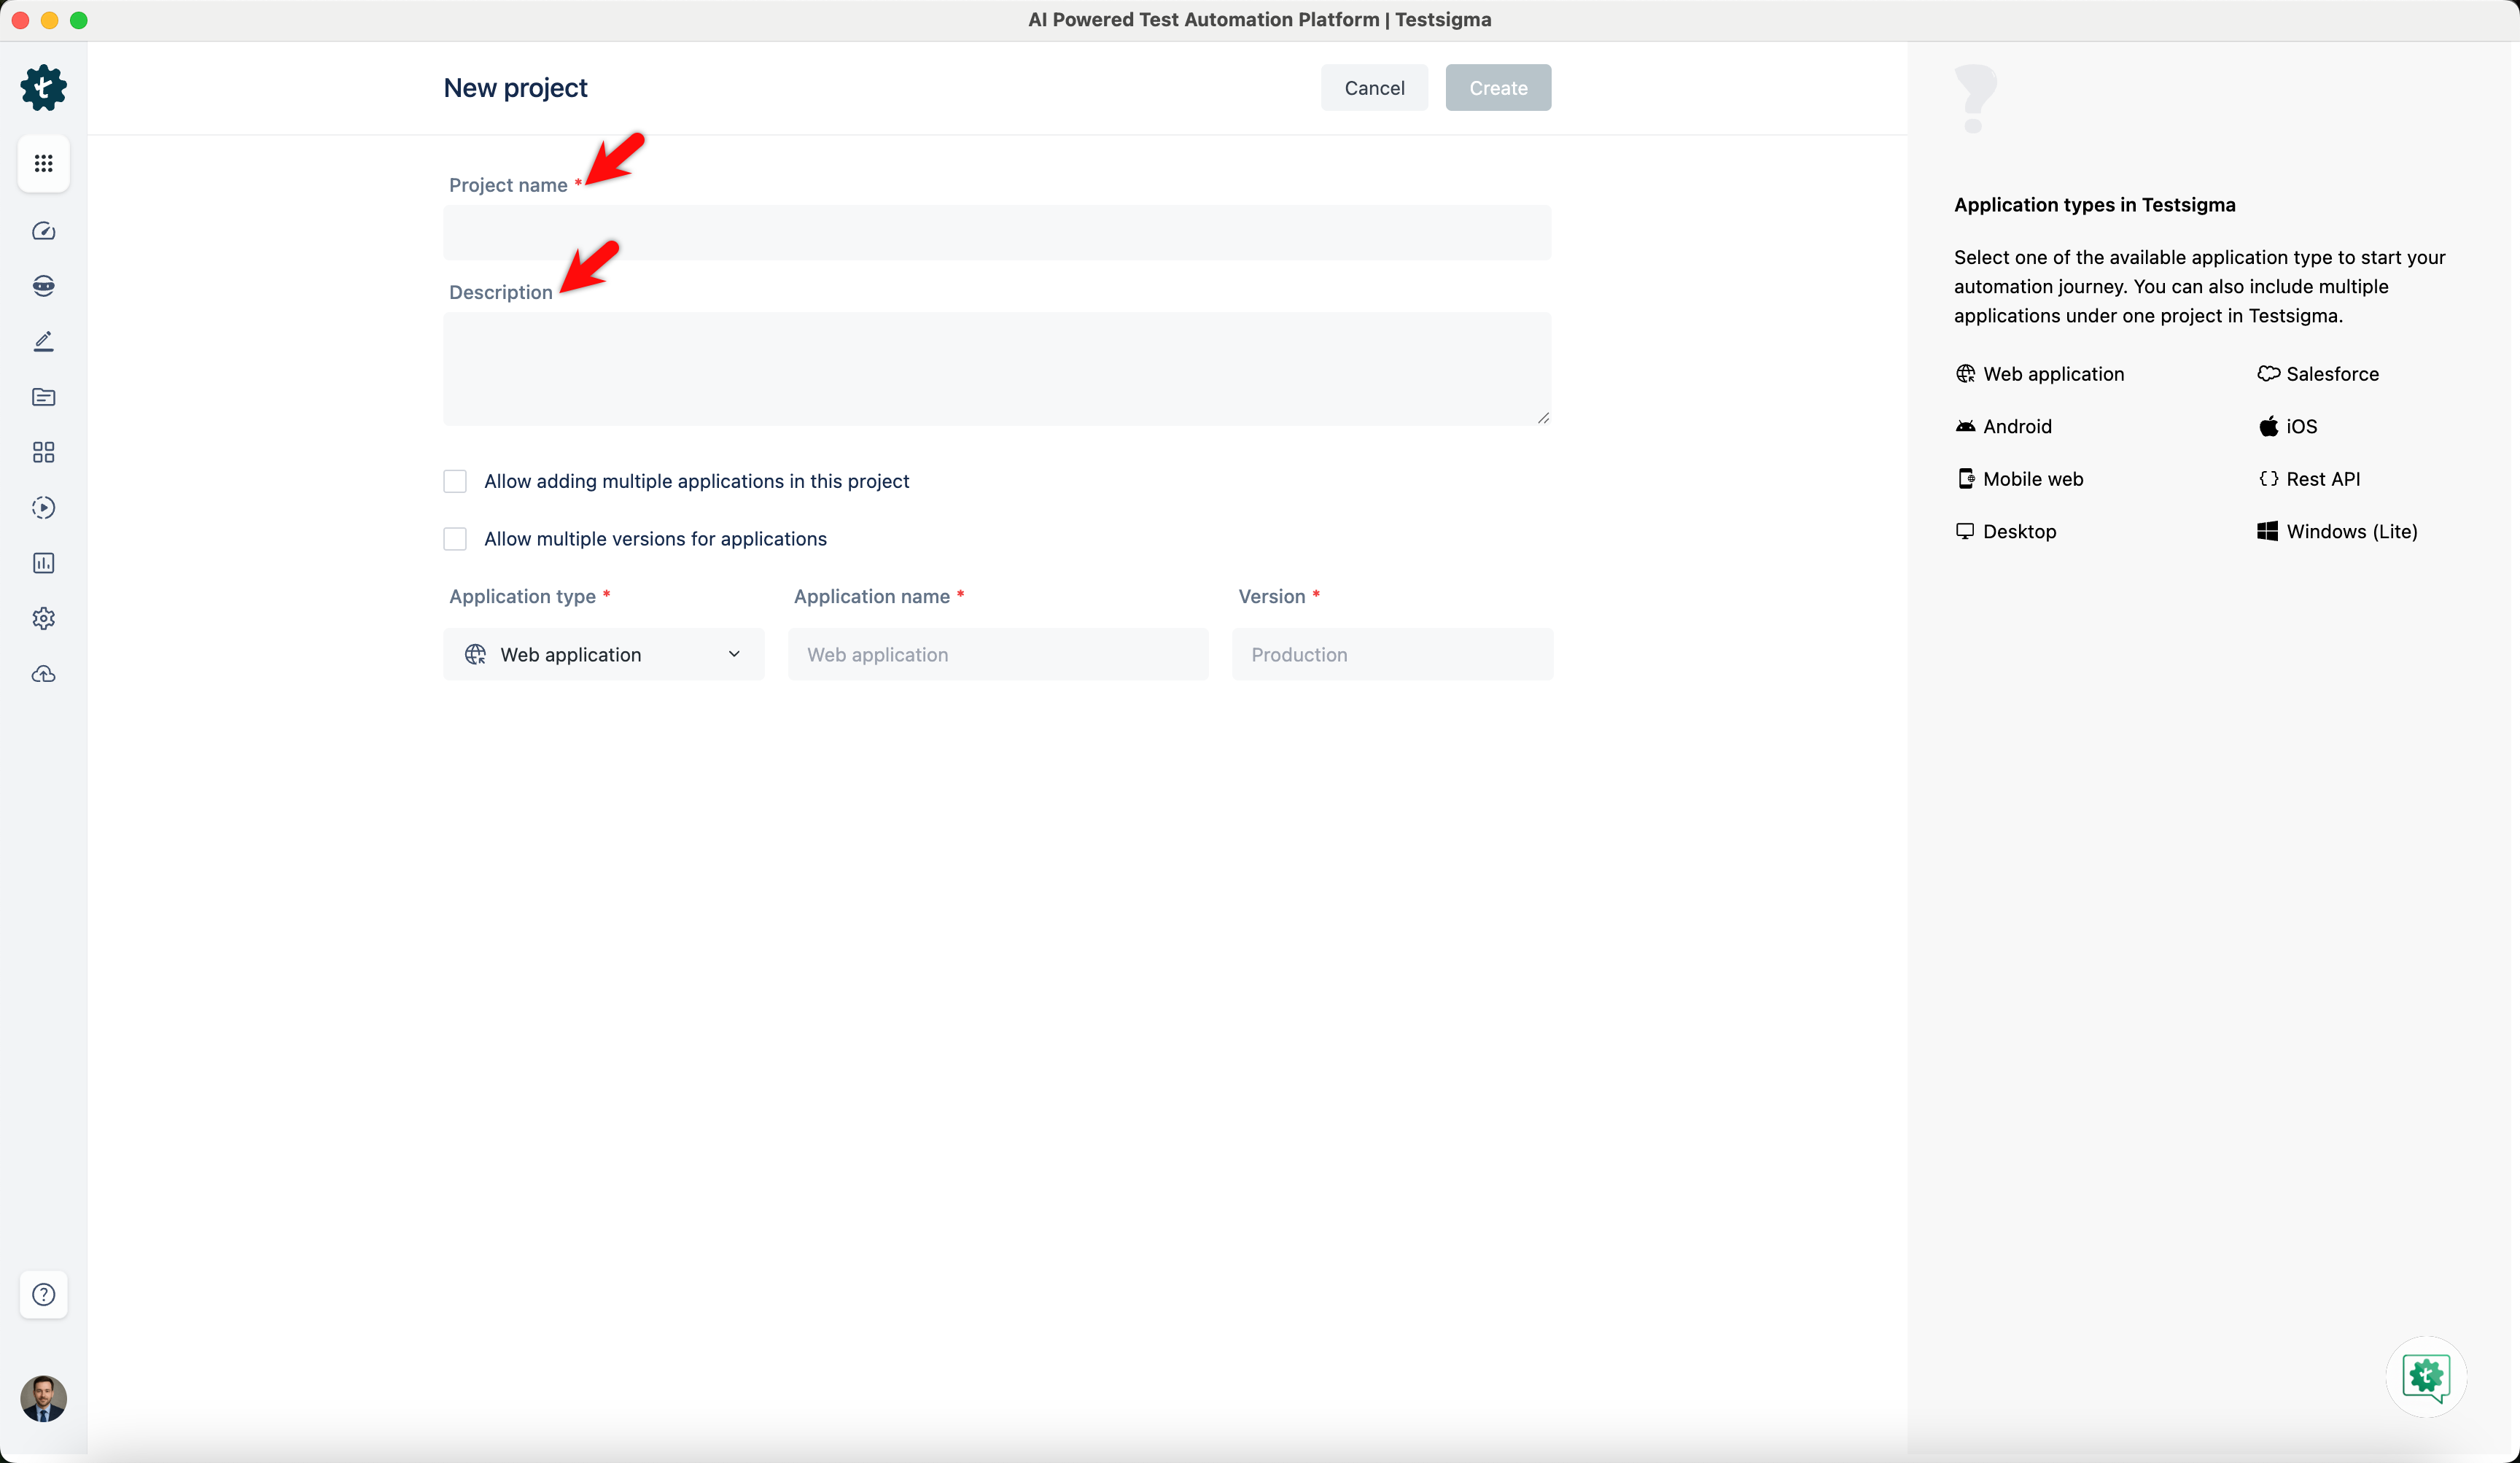Open the green Testsigma chat bubble
Image resolution: width=2520 pixels, height=1463 pixels.
coord(2425,1377)
